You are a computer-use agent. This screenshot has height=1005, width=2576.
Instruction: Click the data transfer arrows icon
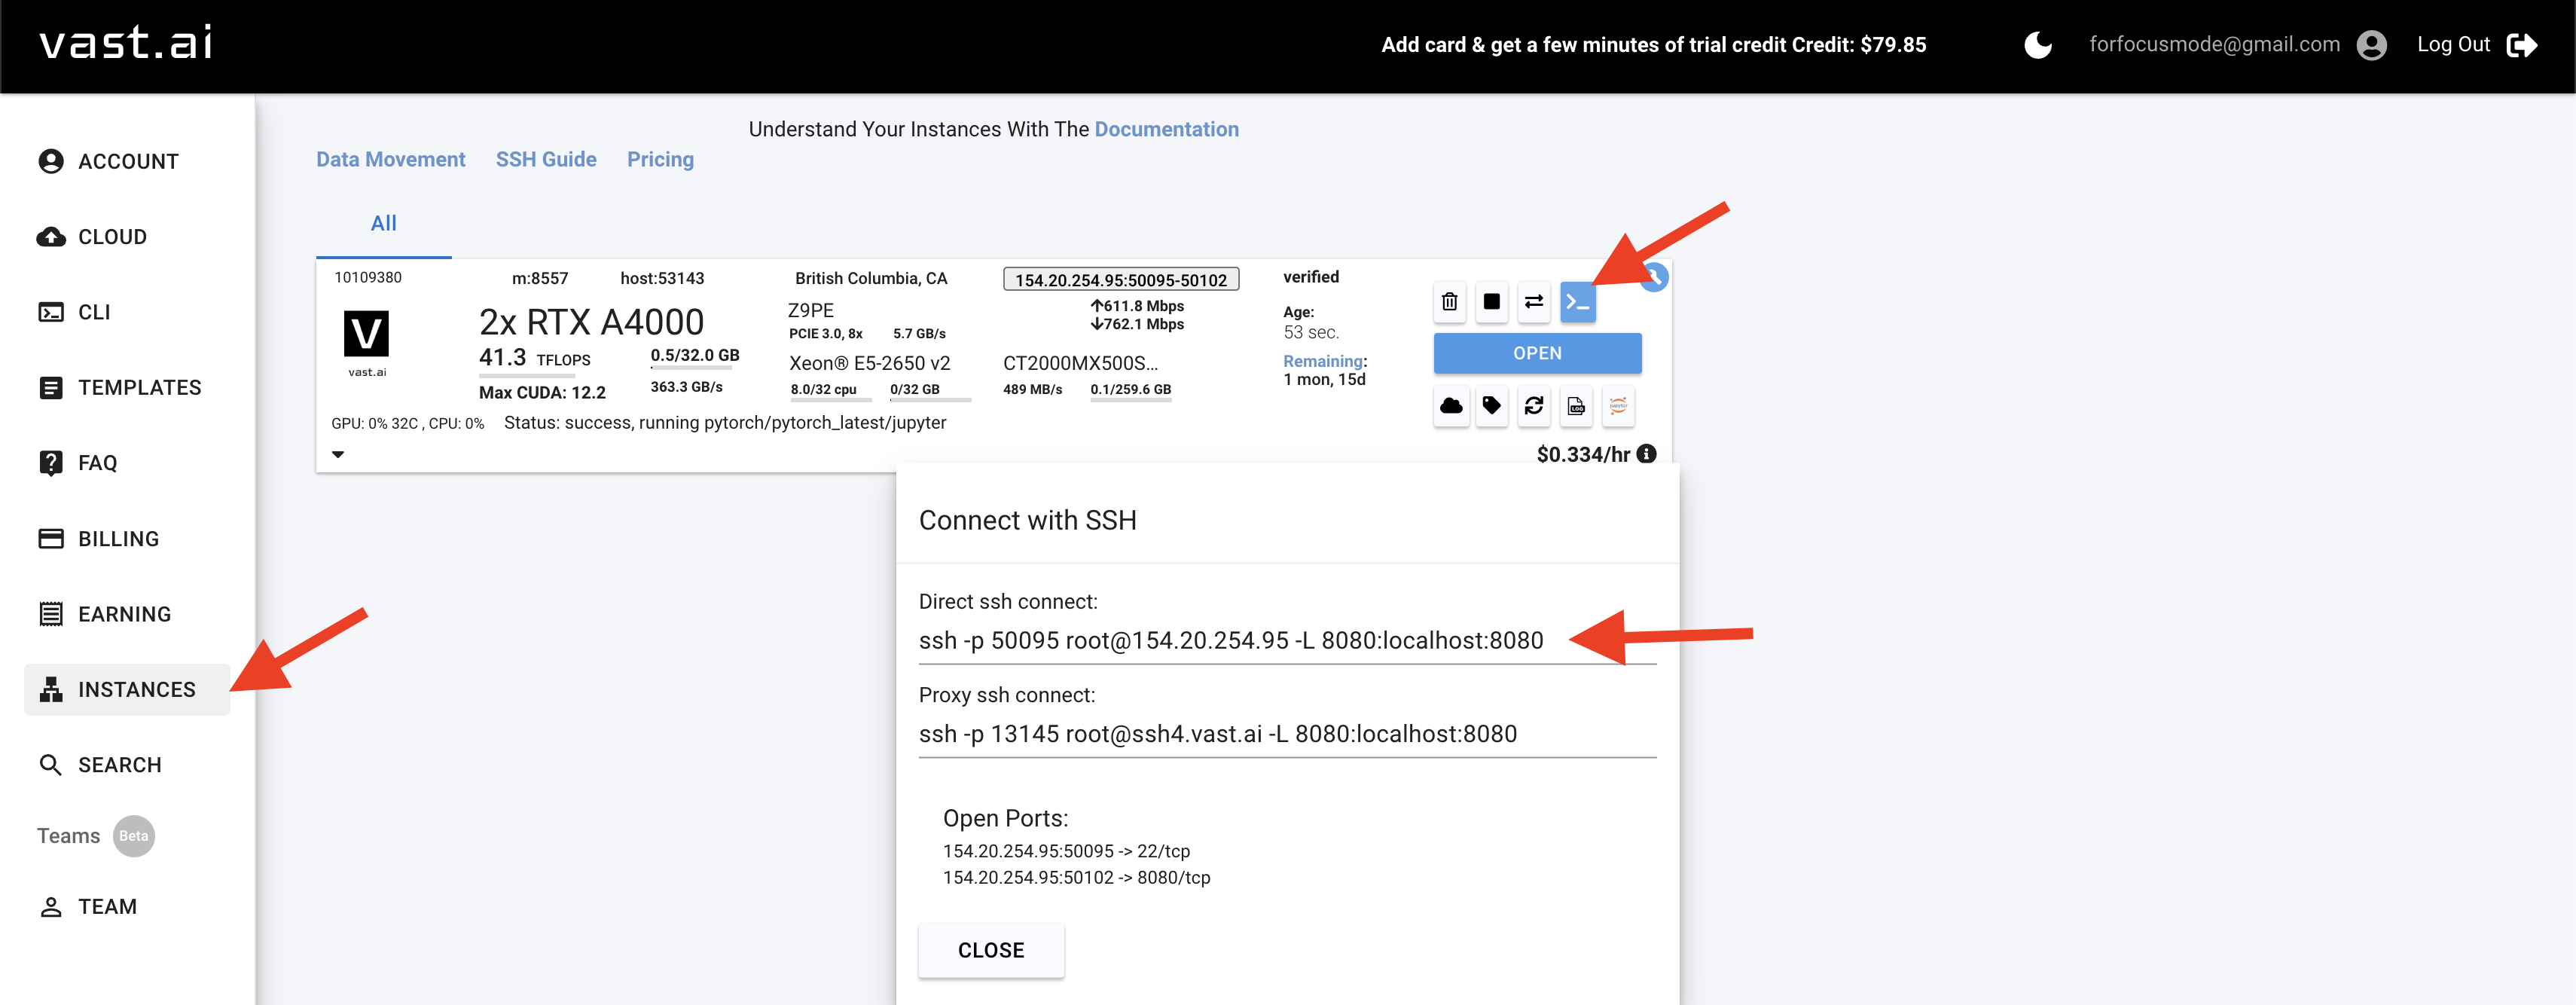click(1533, 302)
